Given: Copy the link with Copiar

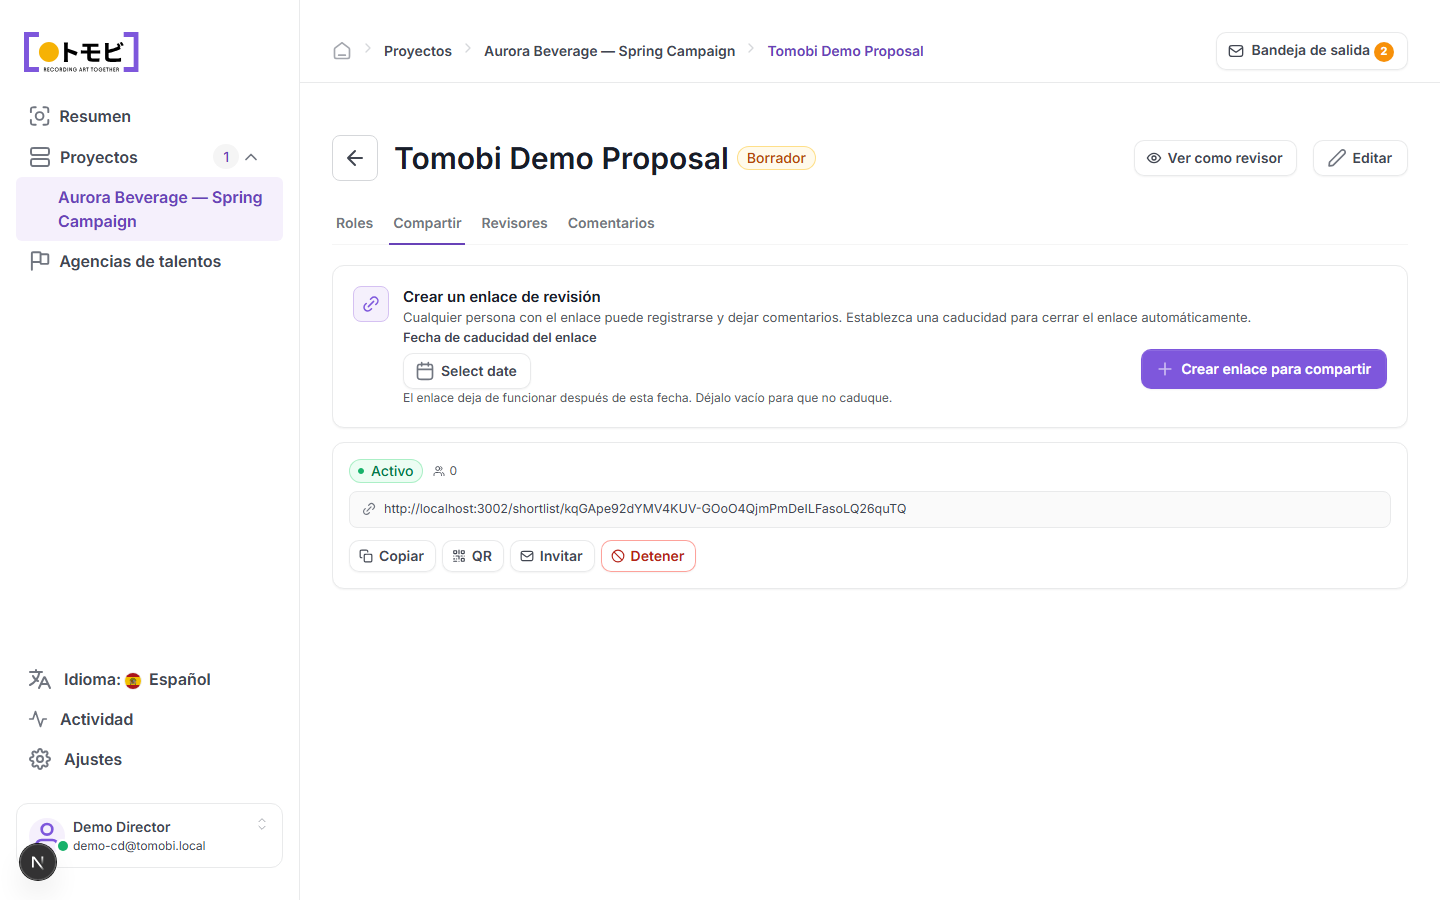Looking at the screenshot, I should [x=392, y=556].
